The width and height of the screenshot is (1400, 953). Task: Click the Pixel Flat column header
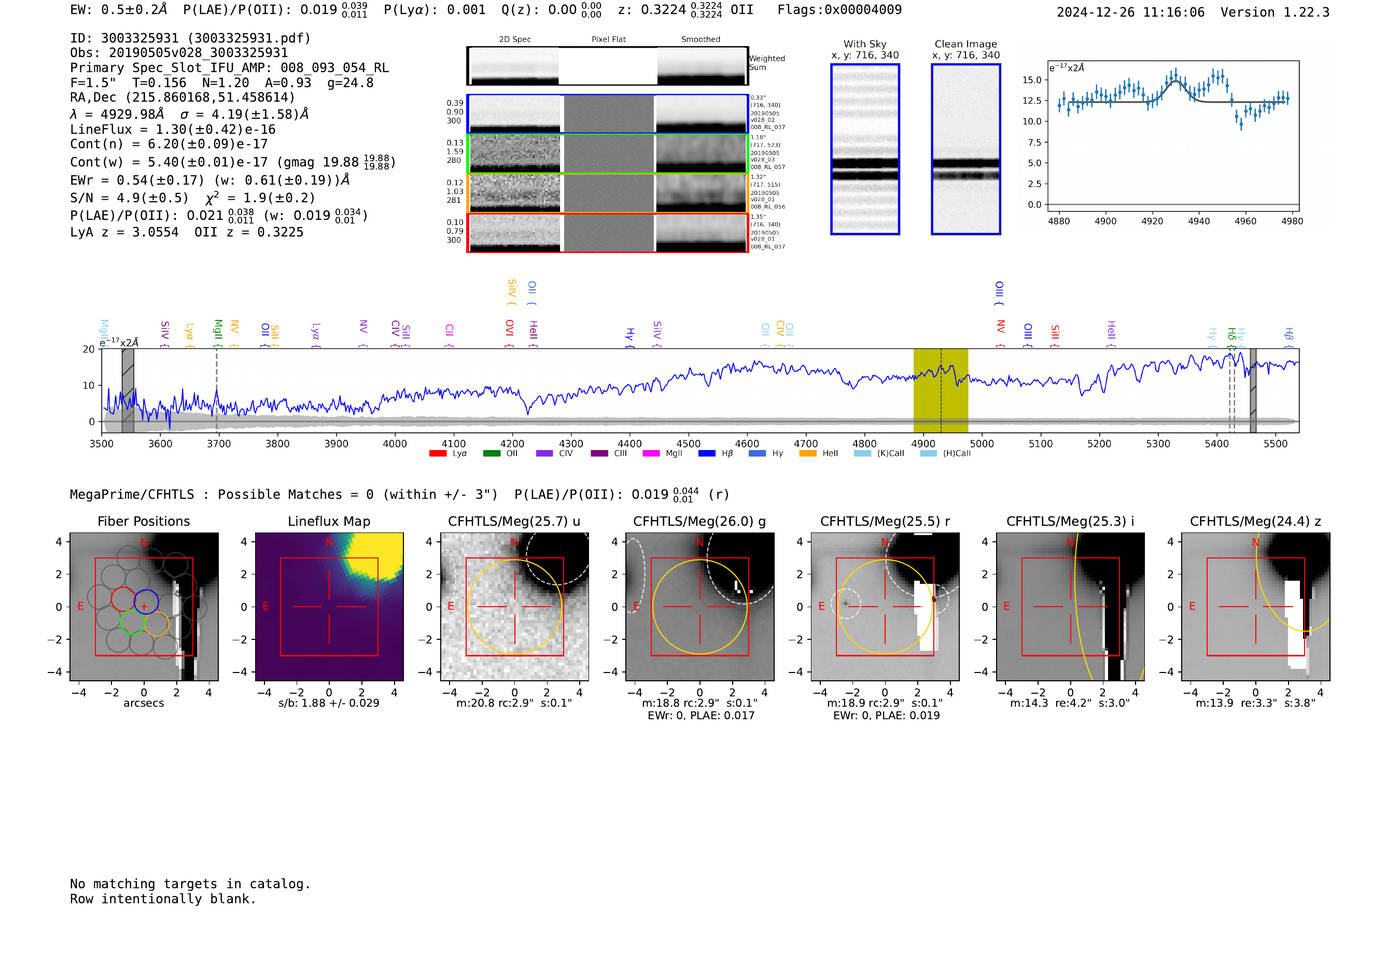pos(608,39)
